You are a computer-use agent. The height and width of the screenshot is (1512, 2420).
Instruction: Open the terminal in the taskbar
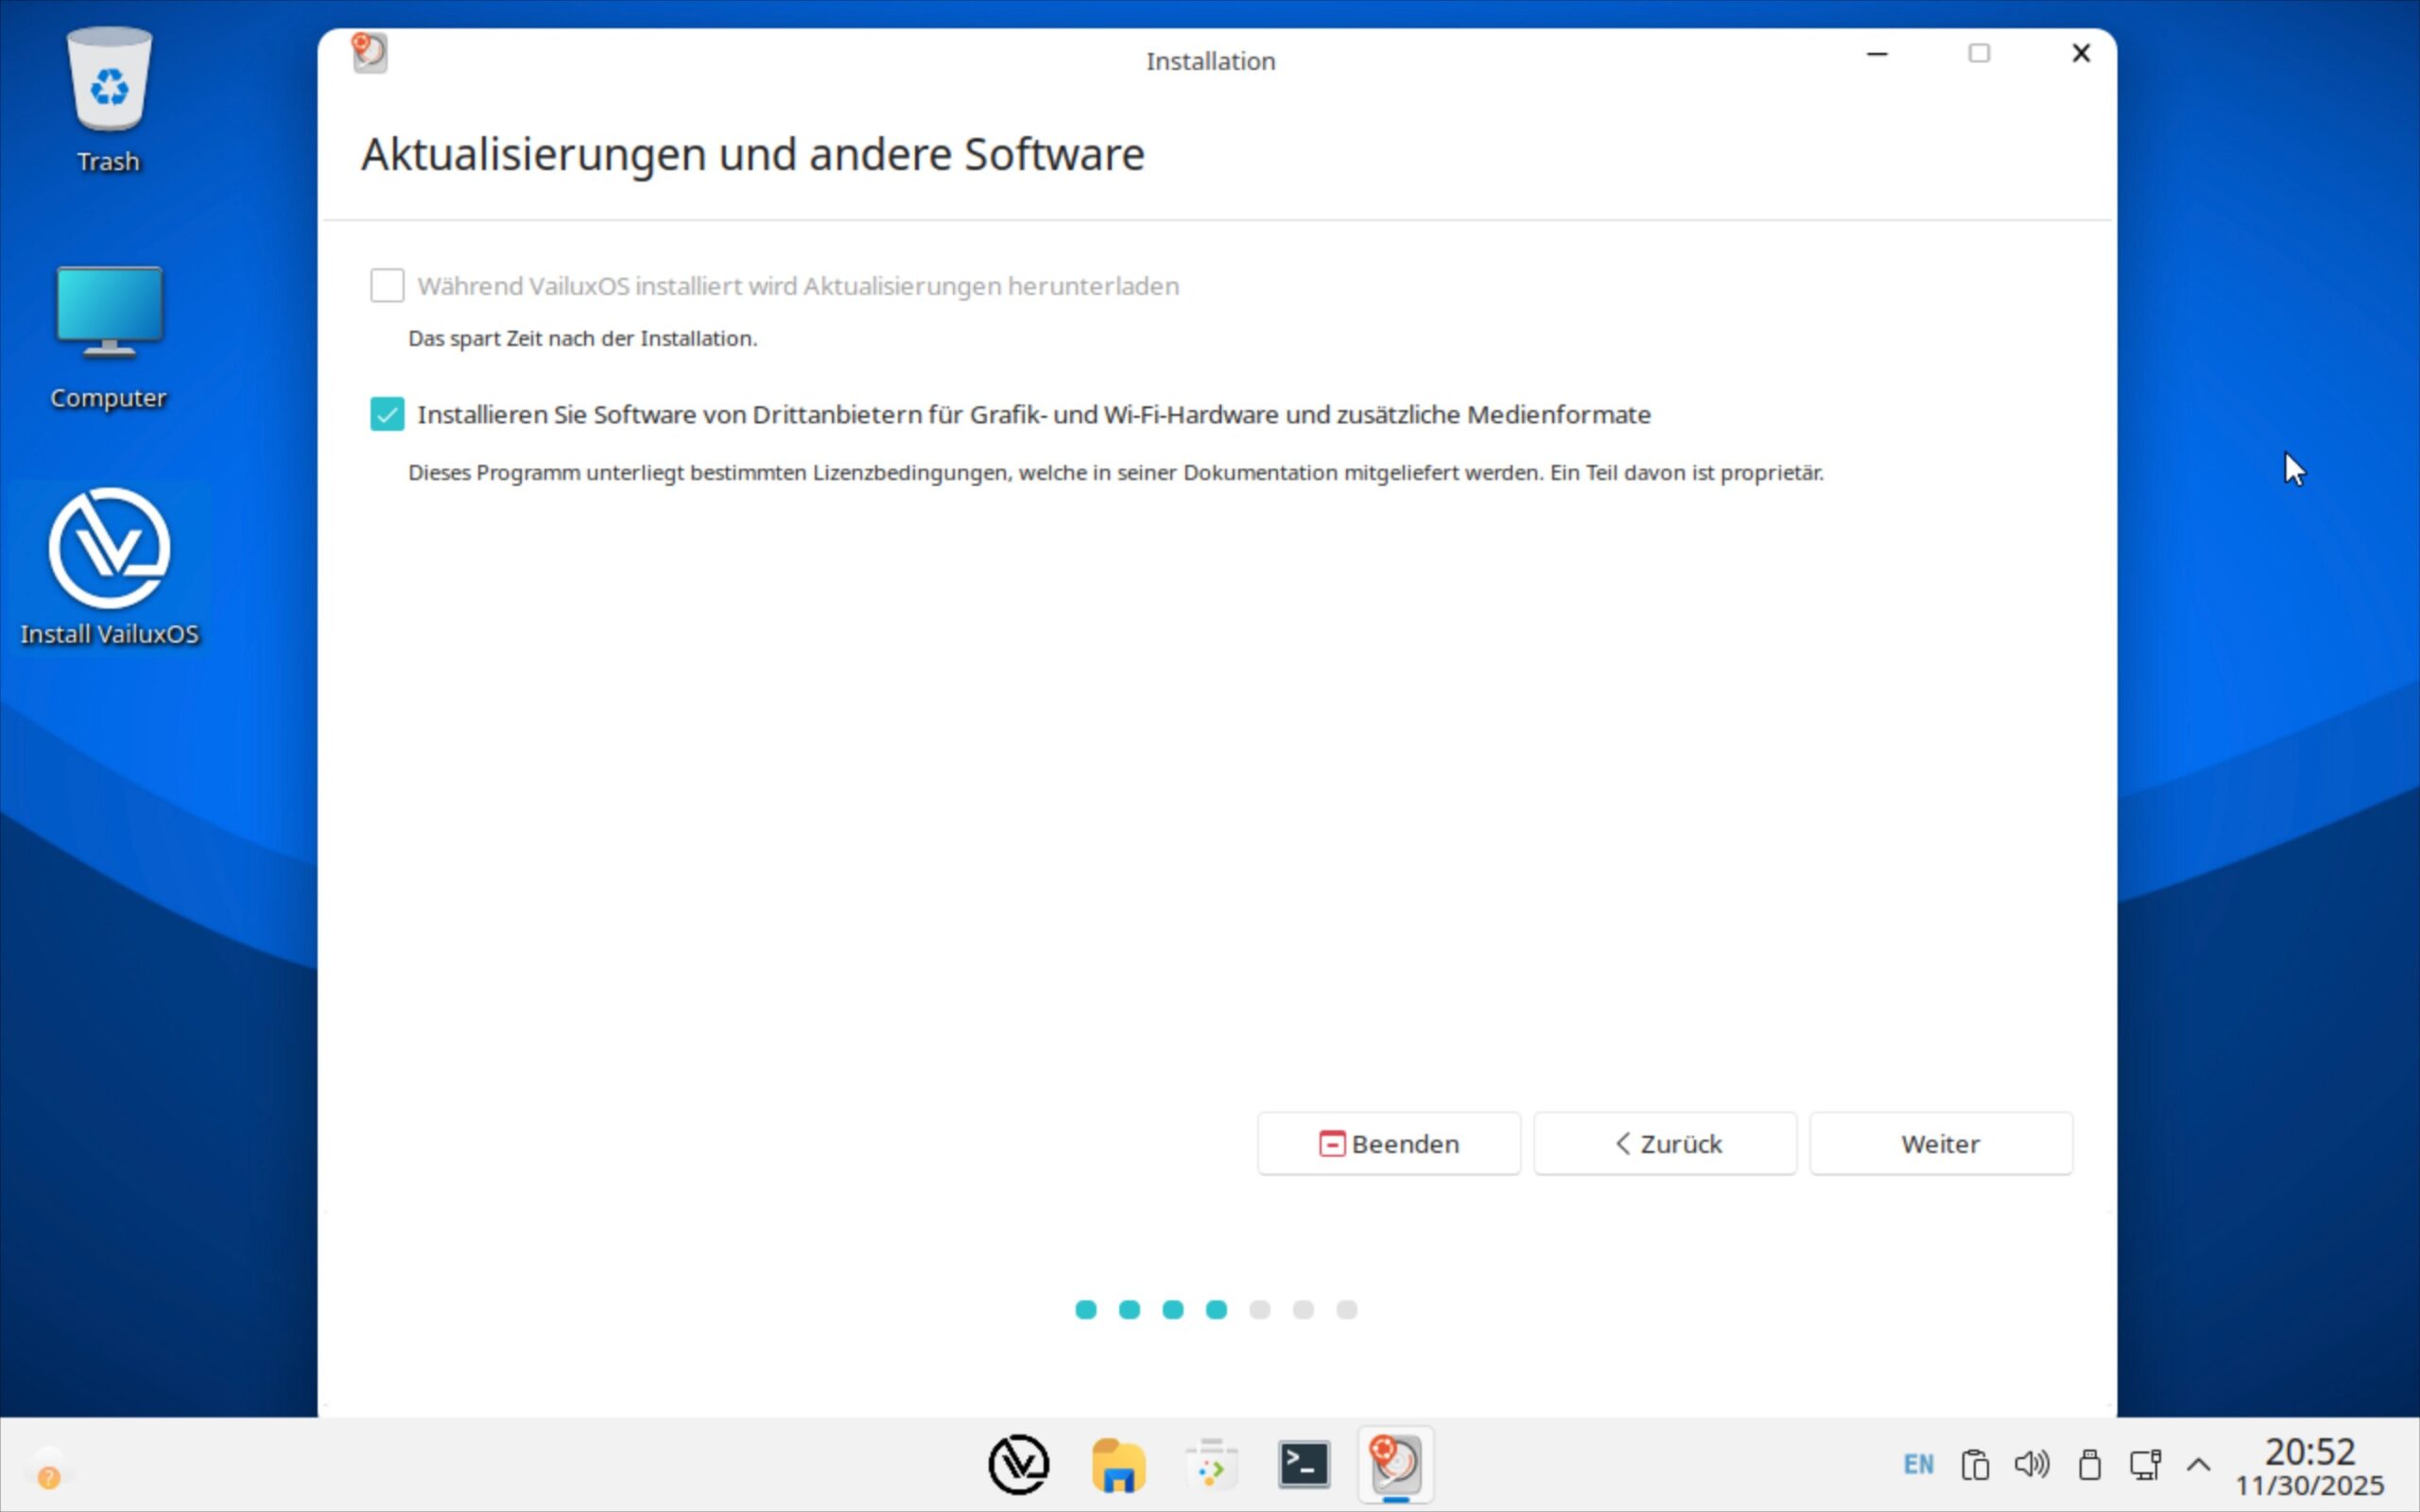(1304, 1465)
